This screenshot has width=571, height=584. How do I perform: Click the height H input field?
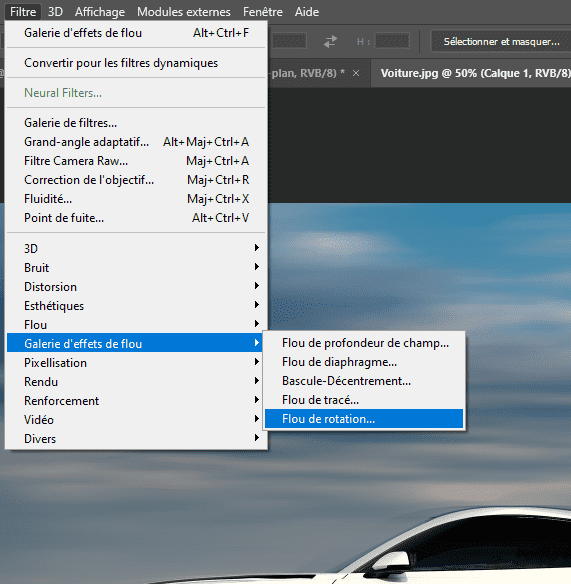pos(392,41)
